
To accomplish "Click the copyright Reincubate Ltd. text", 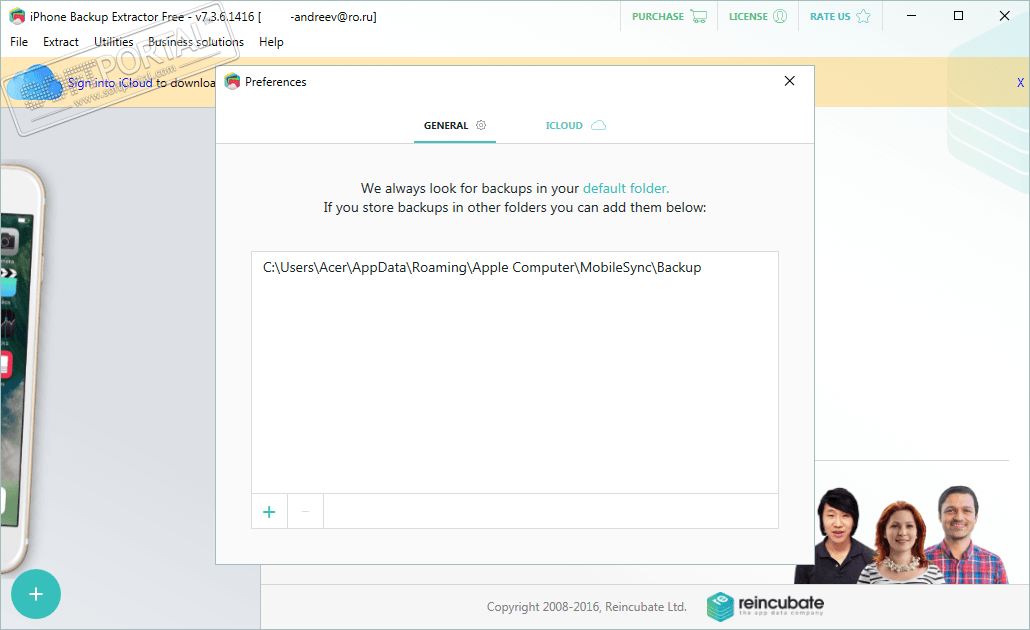I will [x=587, y=607].
